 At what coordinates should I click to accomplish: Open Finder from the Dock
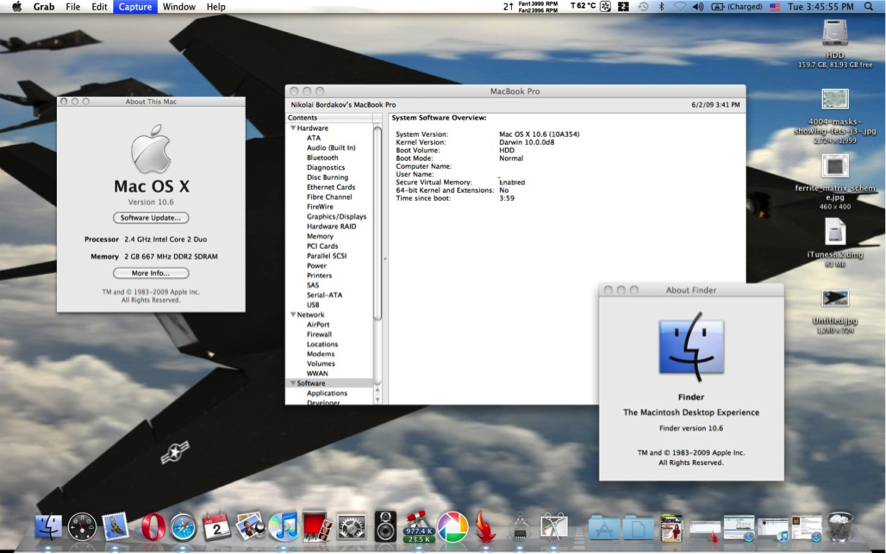[49, 527]
